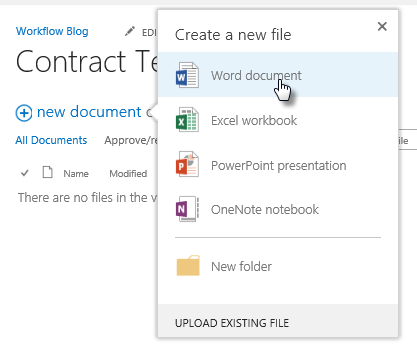
Task: Open the Workflow Blog link
Action: click(52, 31)
